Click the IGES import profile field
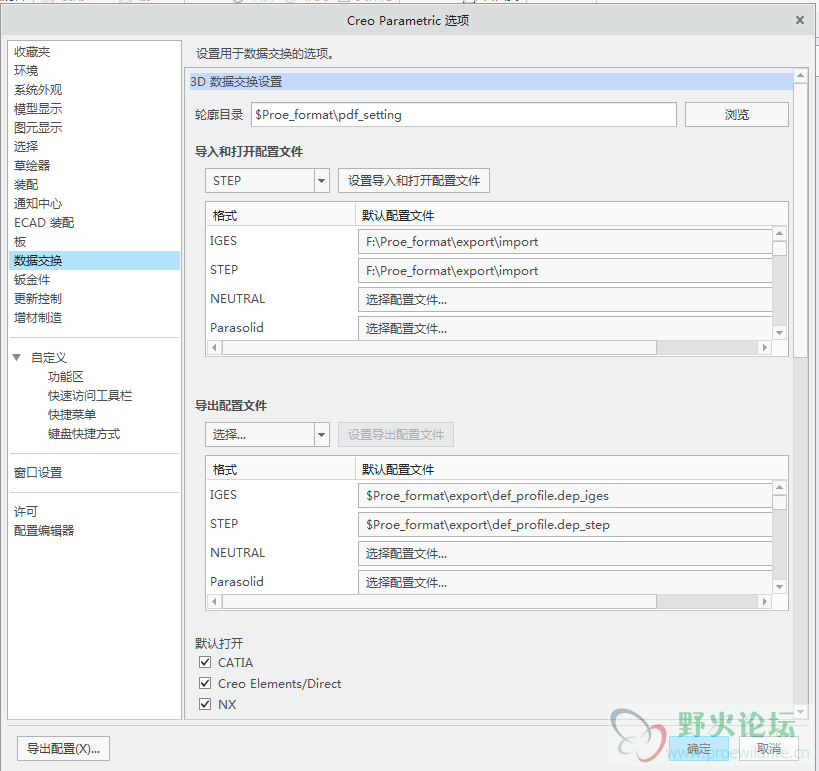 pos(565,242)
